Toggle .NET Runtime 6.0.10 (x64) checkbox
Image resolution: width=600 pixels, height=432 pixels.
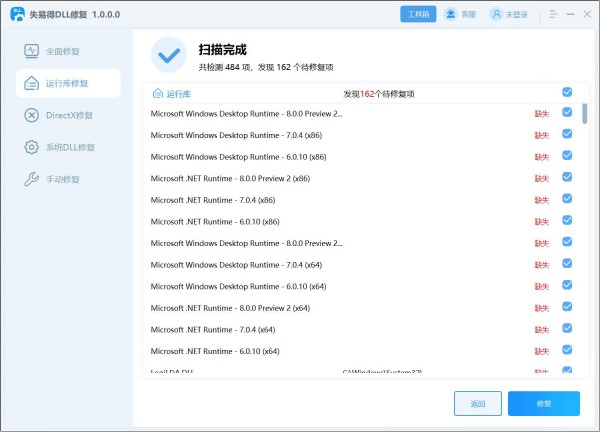(x=567, y=350)
